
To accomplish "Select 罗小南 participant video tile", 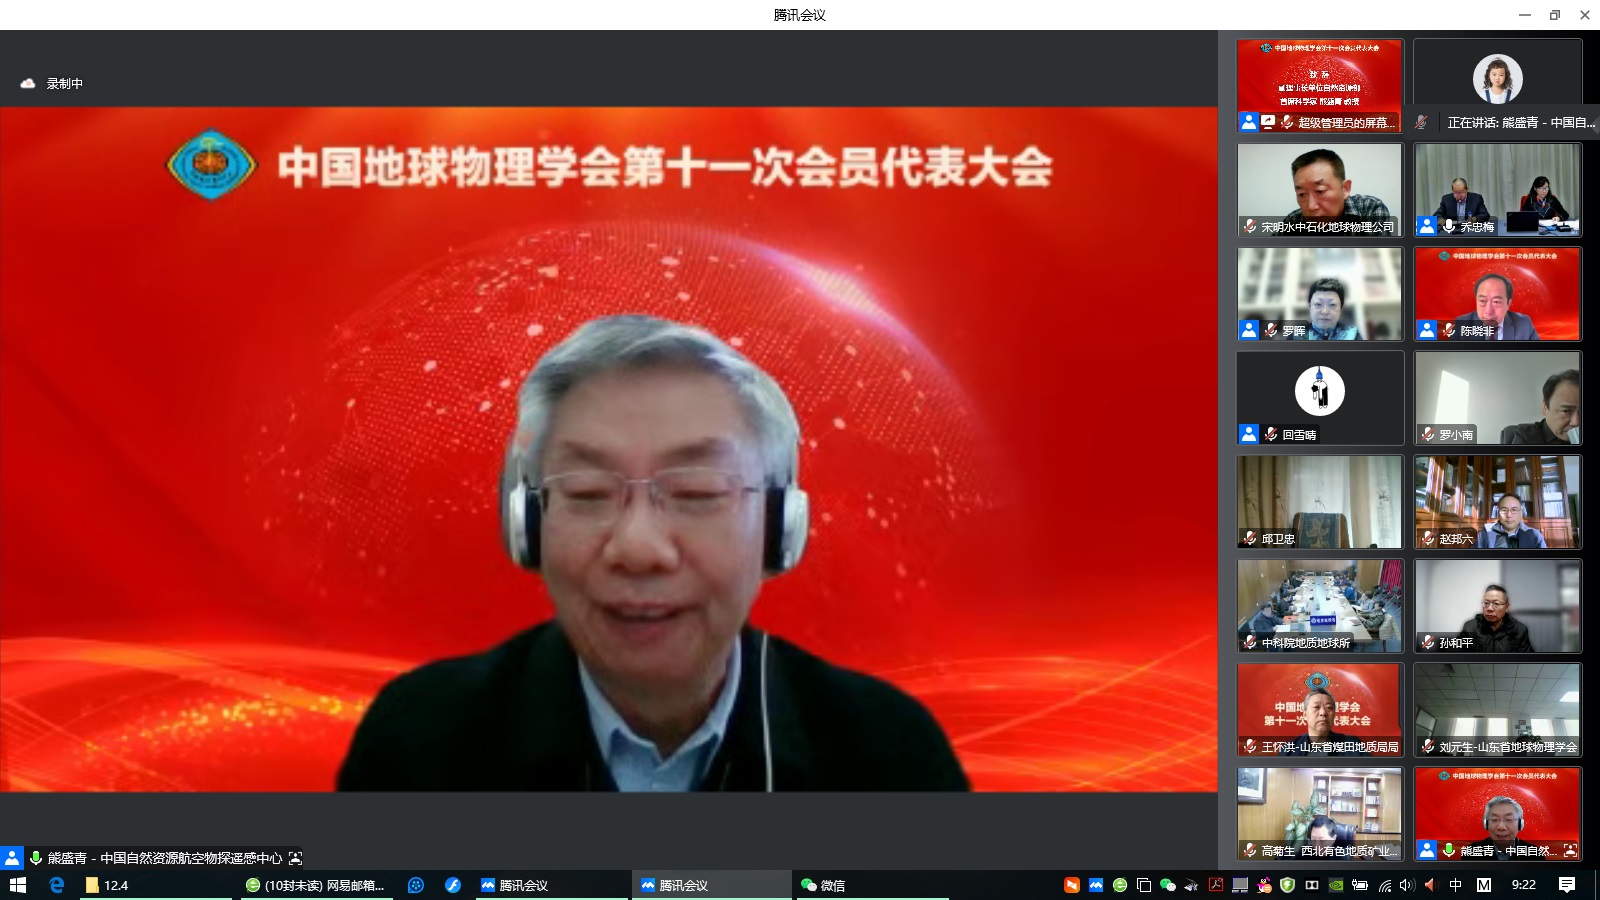I will tap(1498, 398).
